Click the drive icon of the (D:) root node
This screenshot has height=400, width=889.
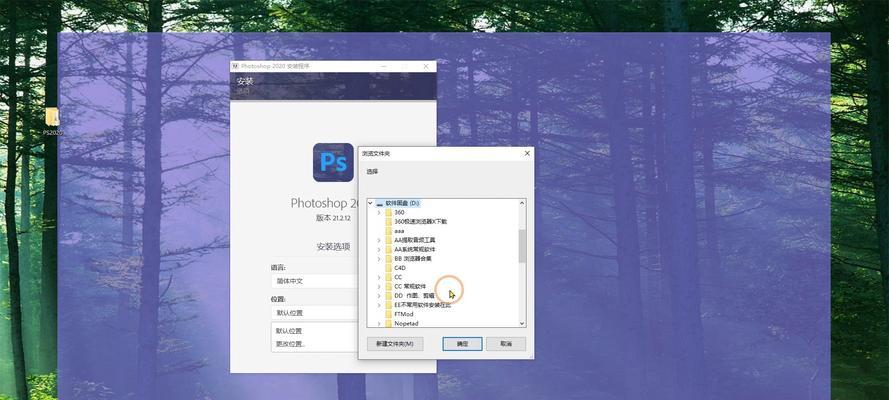(x=379, y=203)
